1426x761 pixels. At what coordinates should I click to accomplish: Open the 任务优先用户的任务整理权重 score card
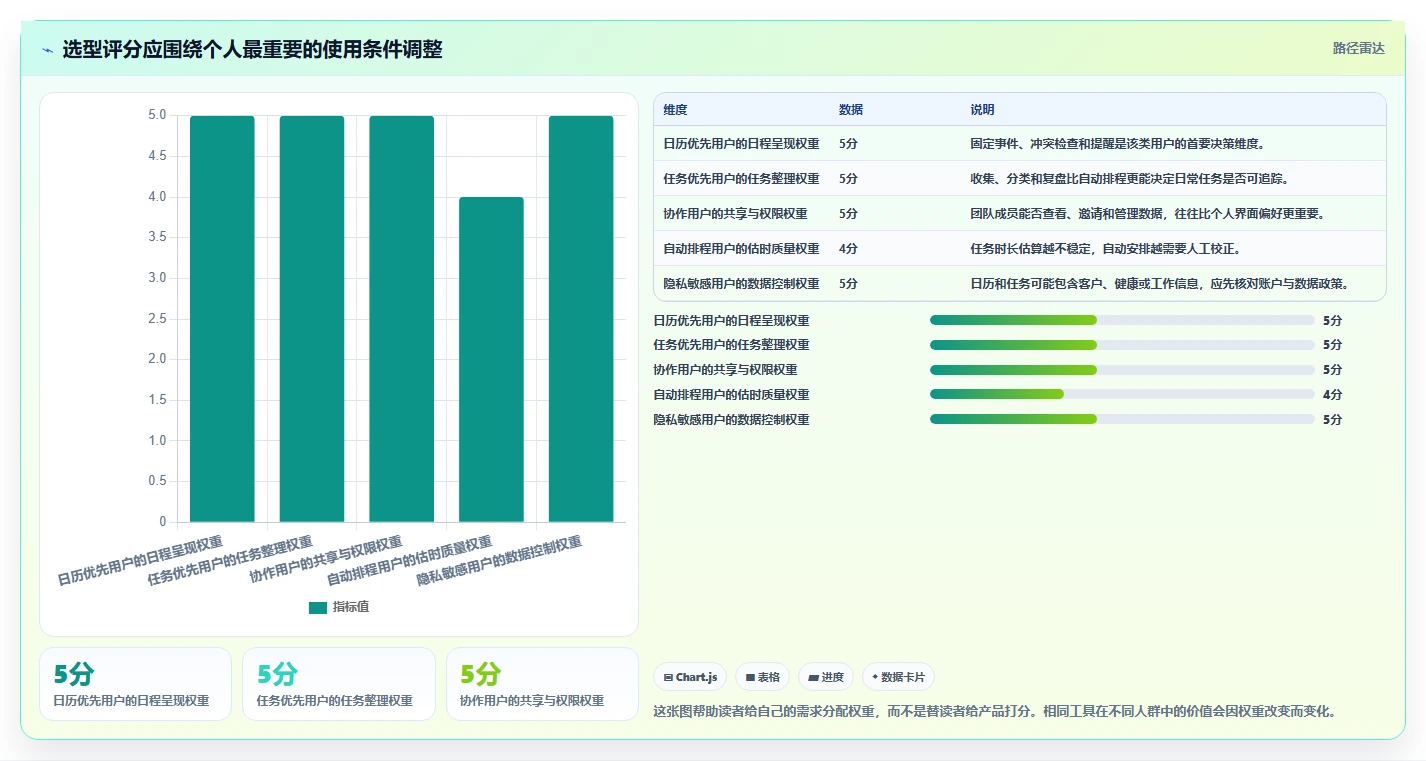(339, 684)
